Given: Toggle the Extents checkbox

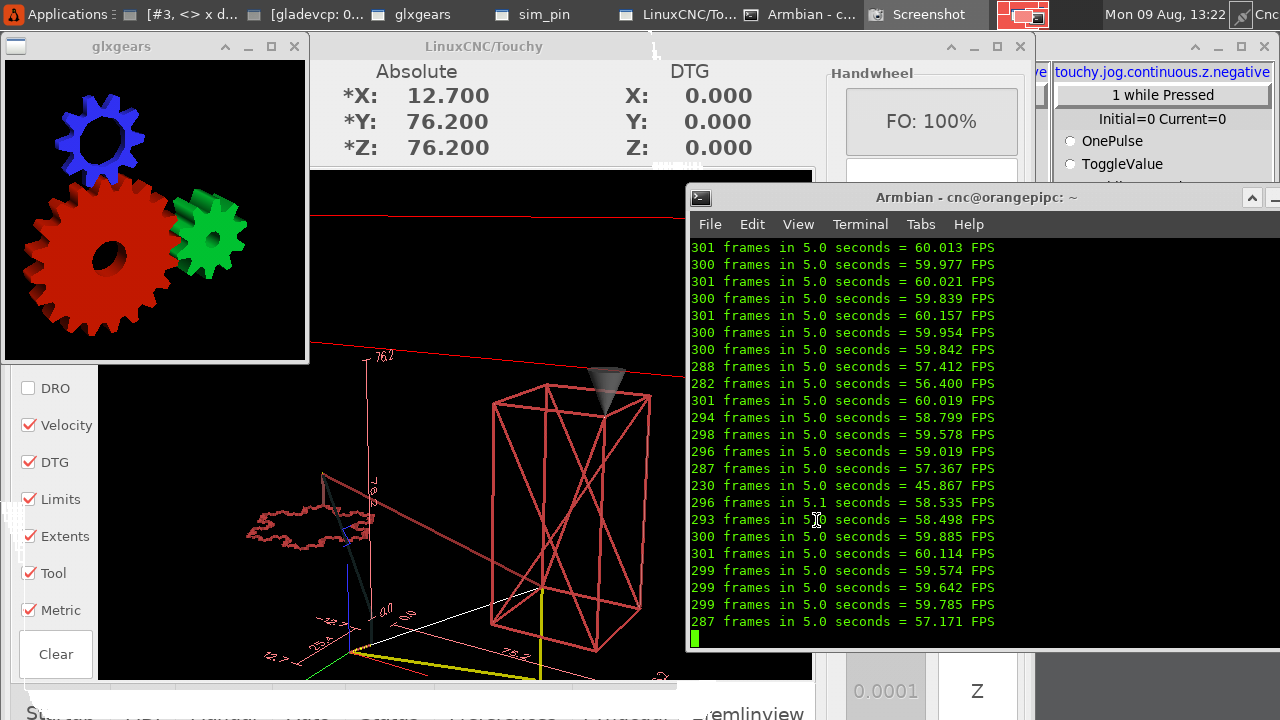Looking at the screenshot, I should pos(29,536).
